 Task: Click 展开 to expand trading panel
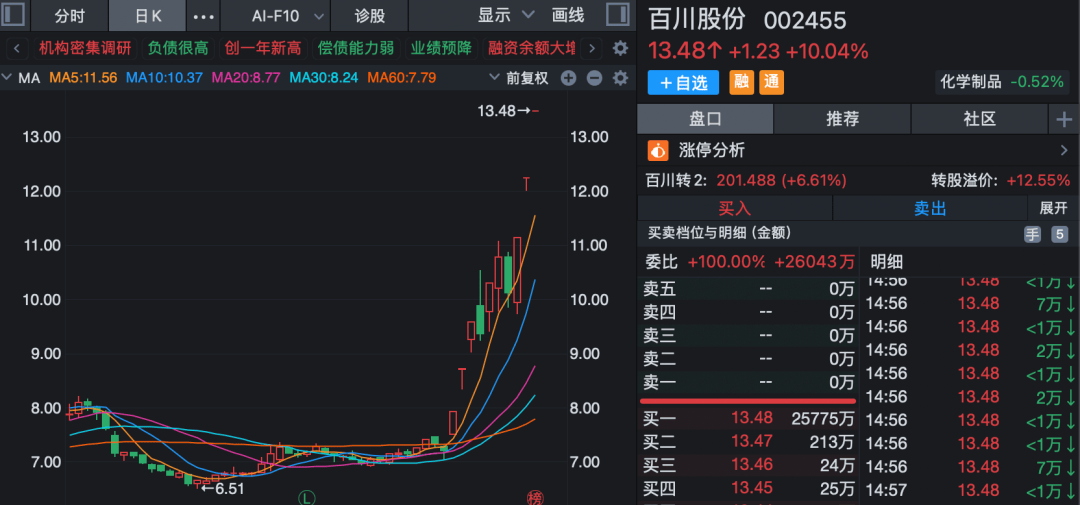click(x=1052, y=208)
